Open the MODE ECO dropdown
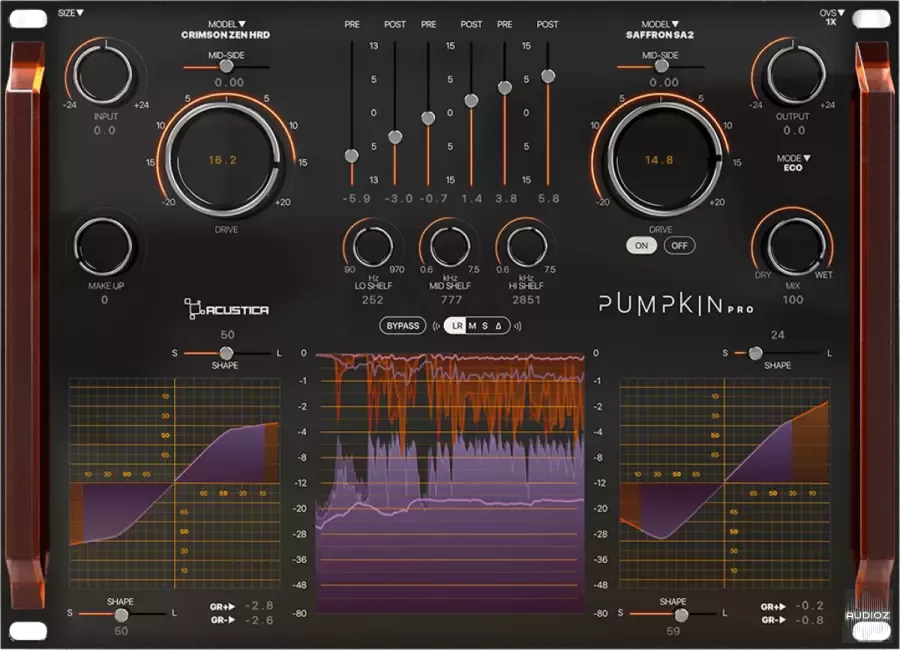The width and height of the screenshot is (900, 650). 793,162
